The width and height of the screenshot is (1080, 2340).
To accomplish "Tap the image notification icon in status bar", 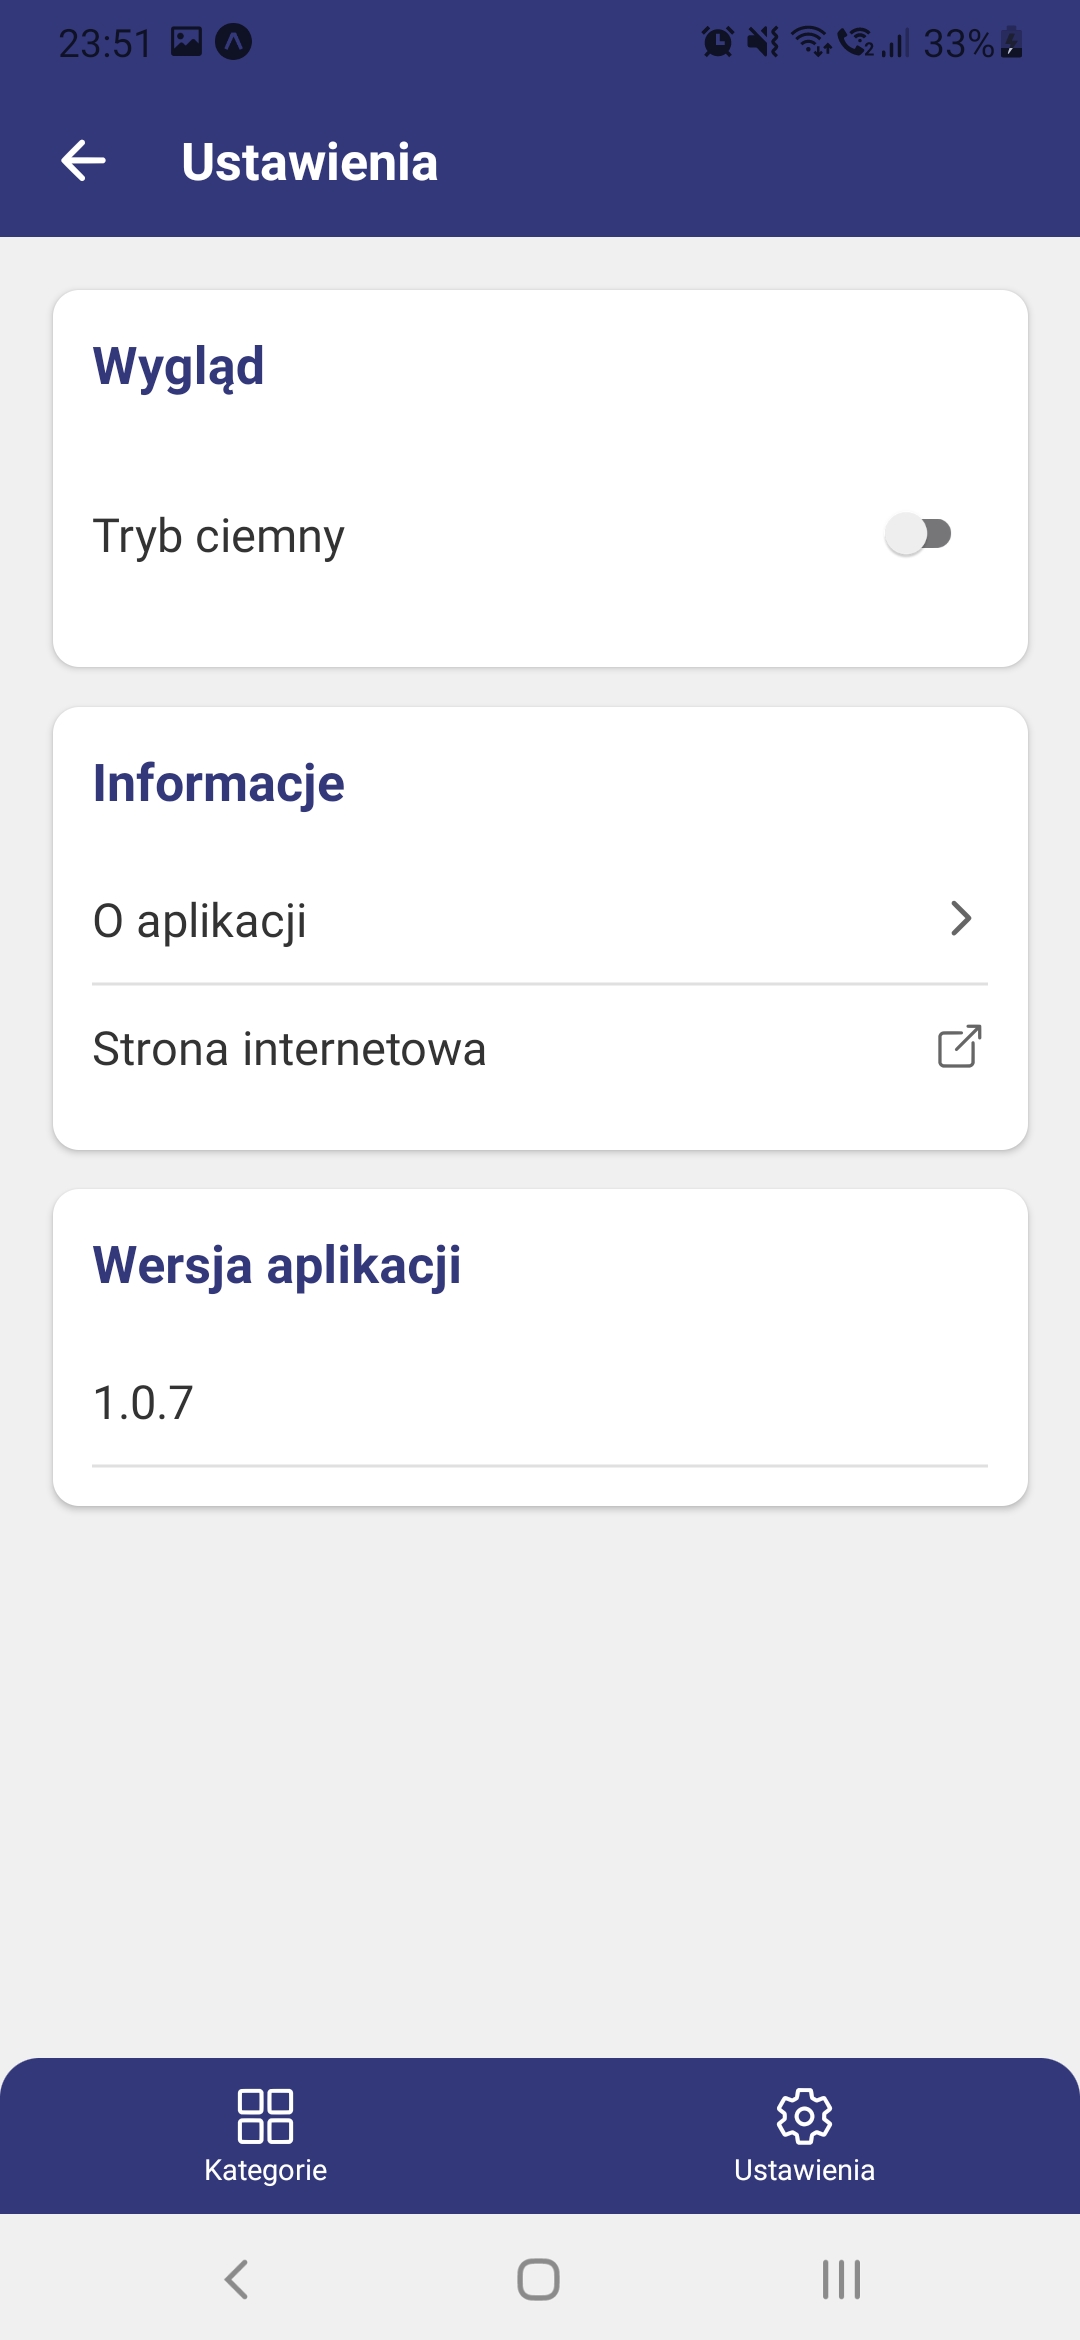I will coord(186,42).
